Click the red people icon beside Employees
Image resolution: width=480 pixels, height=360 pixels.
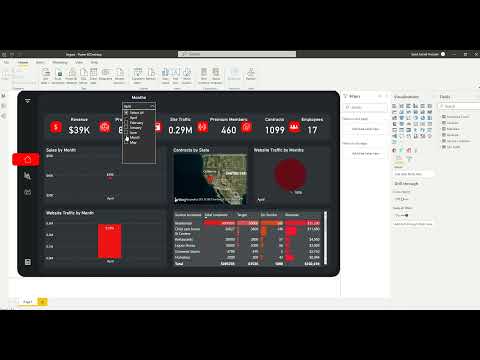pyautogui.click(x=294, y=127)
